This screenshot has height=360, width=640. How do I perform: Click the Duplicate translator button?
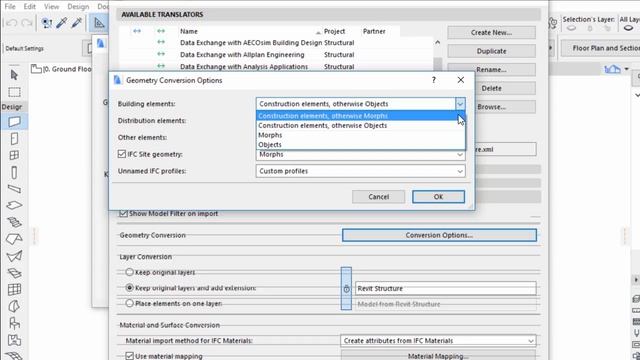tap(491, 51)
